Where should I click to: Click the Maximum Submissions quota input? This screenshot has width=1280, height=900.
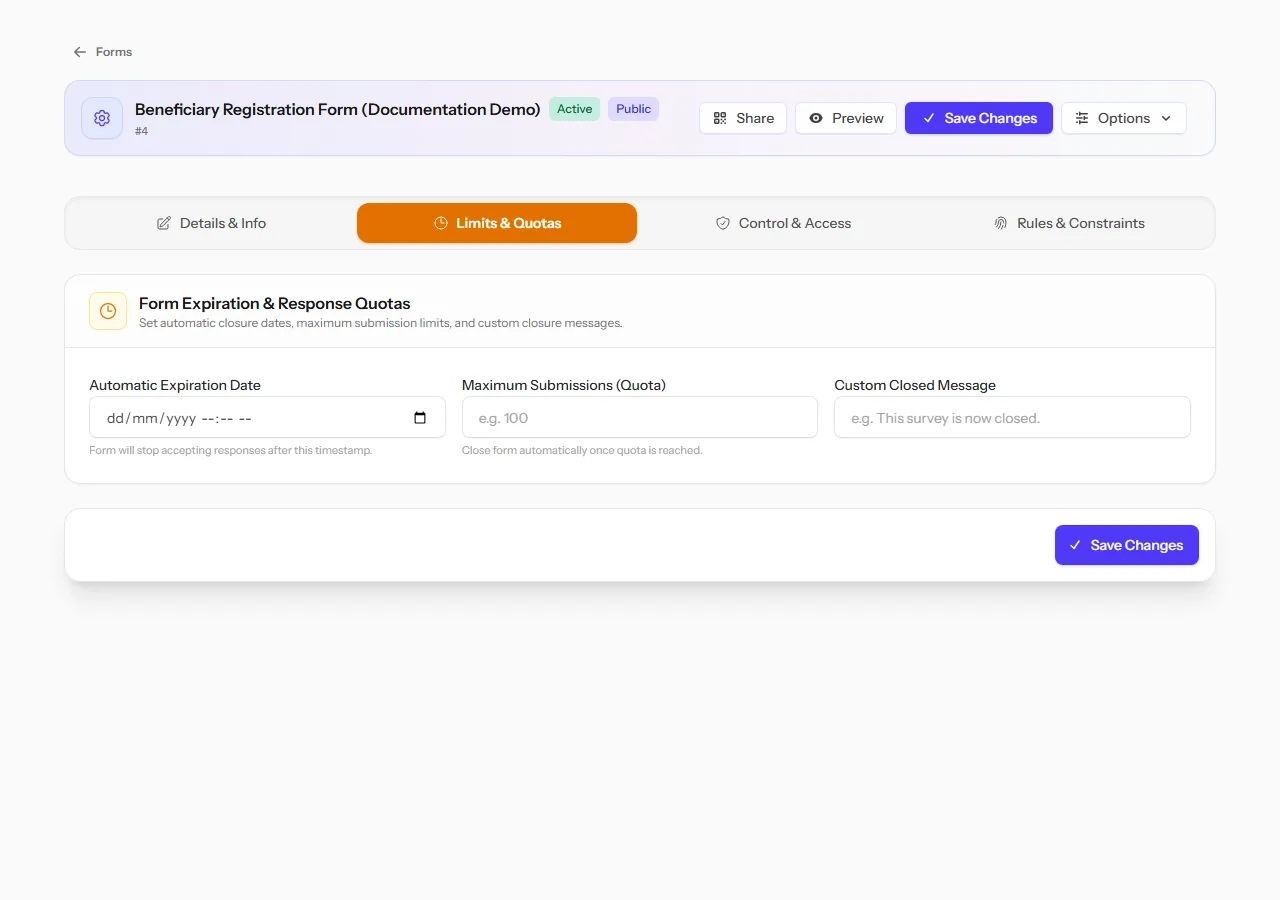[640, 418]
